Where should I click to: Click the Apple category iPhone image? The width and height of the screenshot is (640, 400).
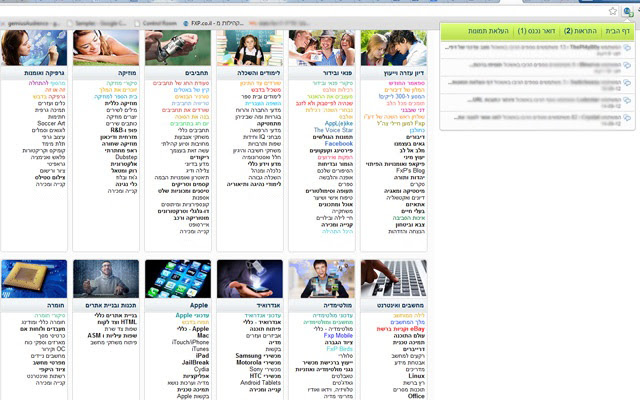click(178, 279)
